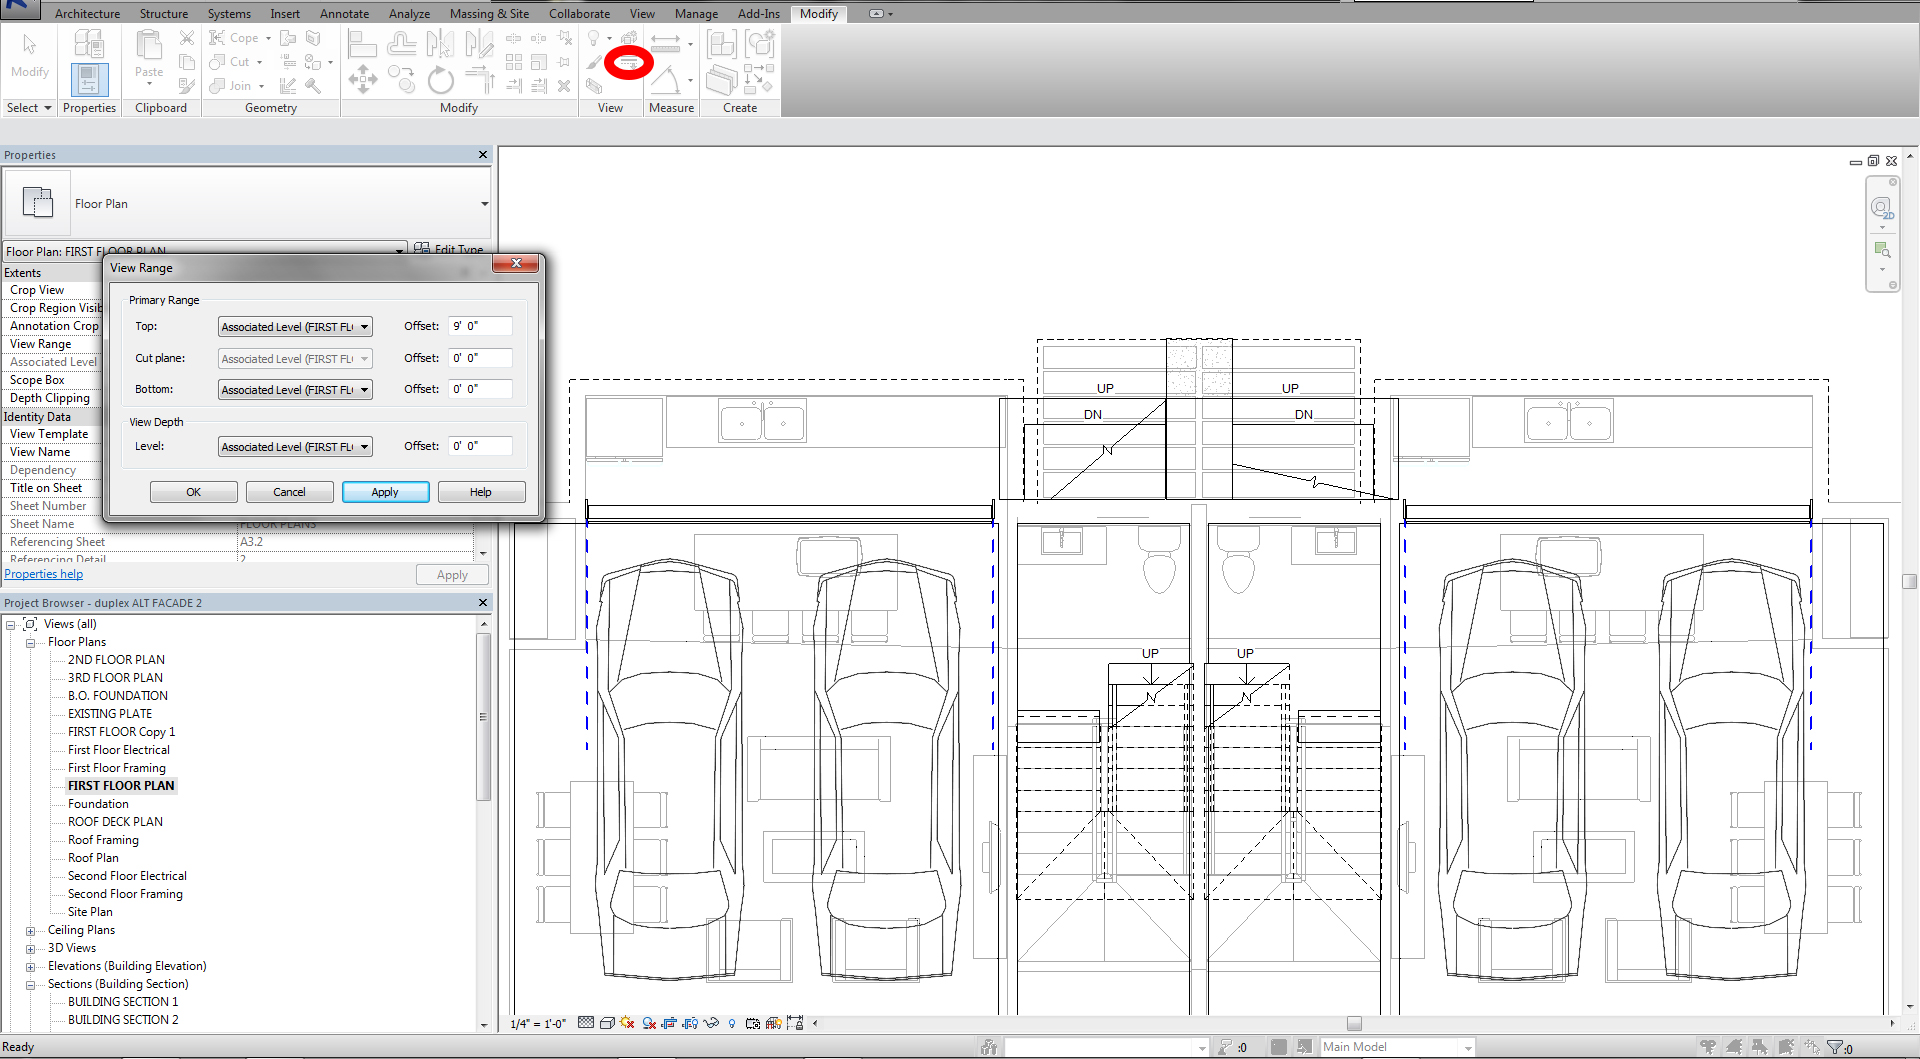Select the Move tool in ribbon

pyautogui.click(x=363, y=80)
